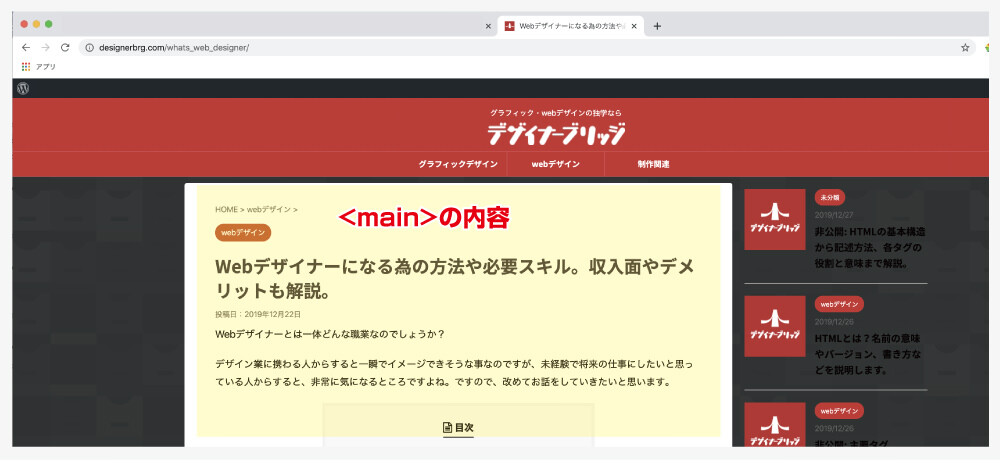This screenshot has height=466, width=1000.
Task: Reload the current page
Action: 65,47
